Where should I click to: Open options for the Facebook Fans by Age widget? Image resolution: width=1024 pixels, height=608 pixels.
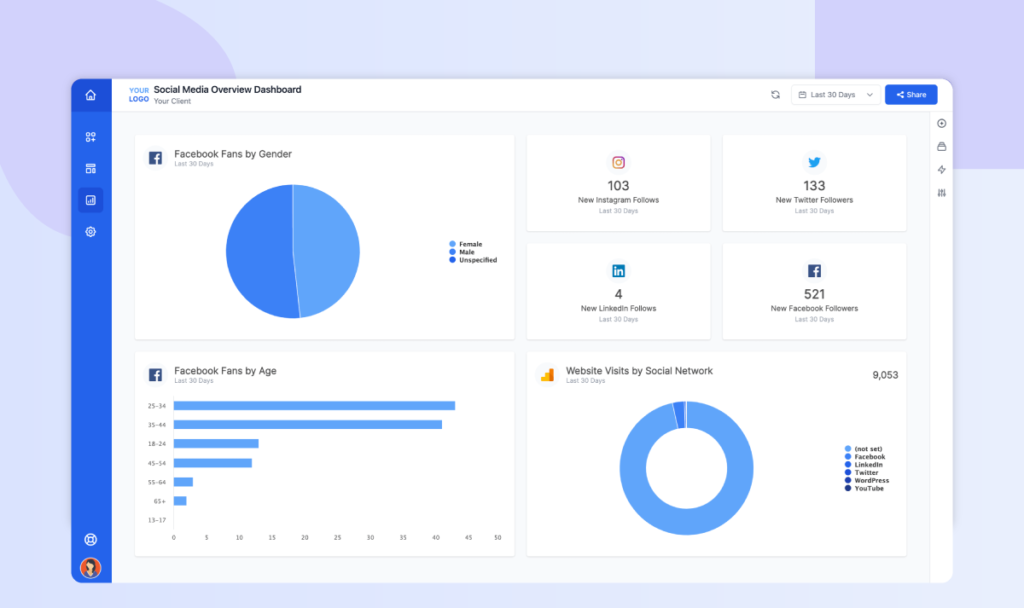[x=497, y=370]
